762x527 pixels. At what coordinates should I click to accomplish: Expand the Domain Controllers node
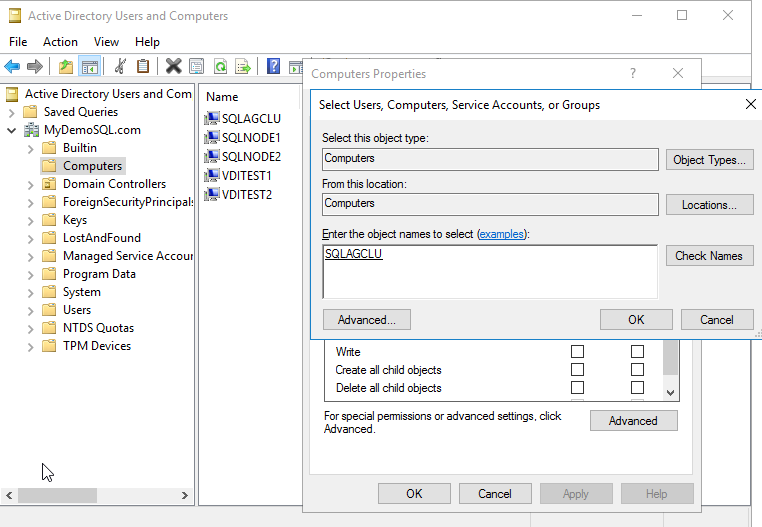30,184
